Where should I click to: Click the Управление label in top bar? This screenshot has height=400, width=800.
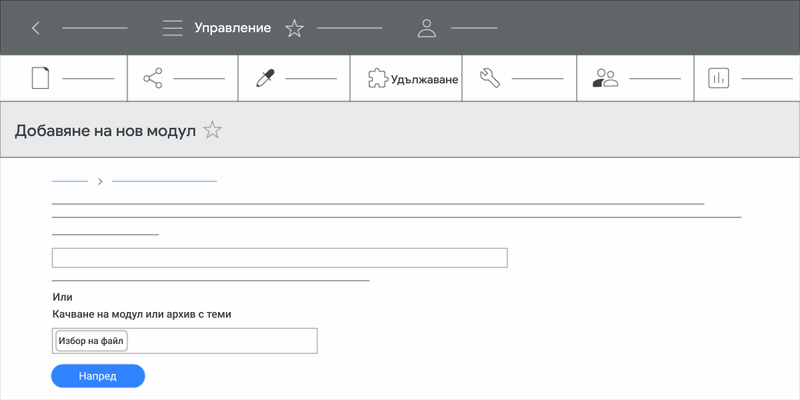(233, 28)
